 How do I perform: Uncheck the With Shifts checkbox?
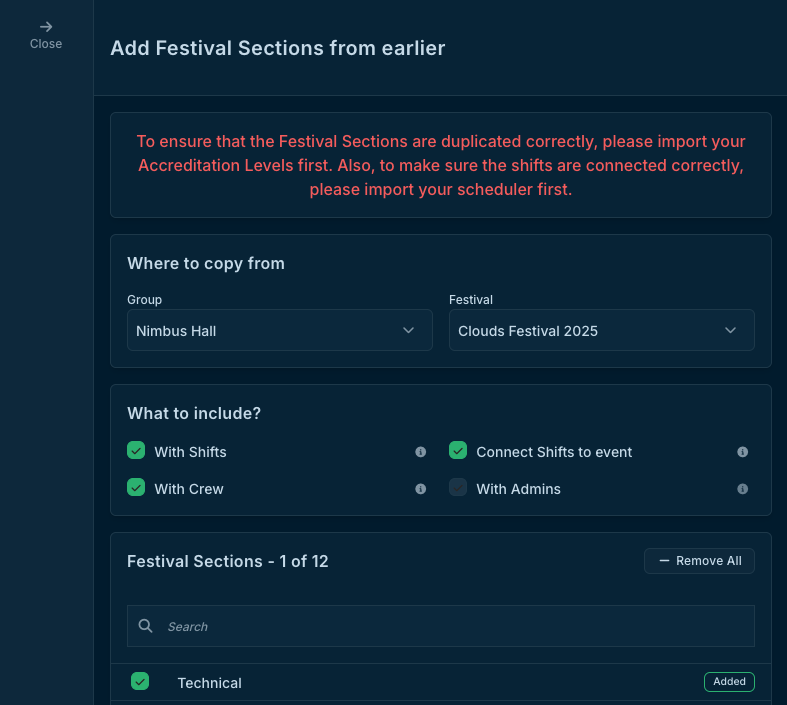click(x=137, y=451)
